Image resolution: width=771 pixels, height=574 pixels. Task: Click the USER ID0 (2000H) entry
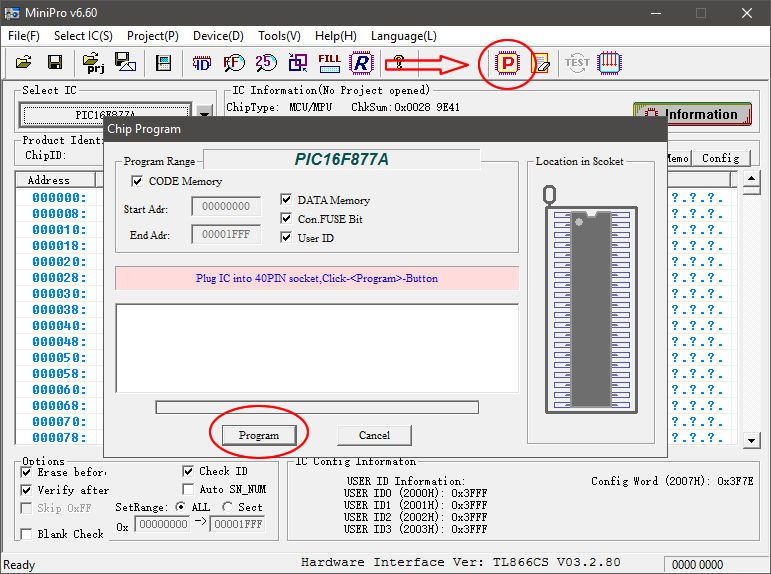coord(415,493)
